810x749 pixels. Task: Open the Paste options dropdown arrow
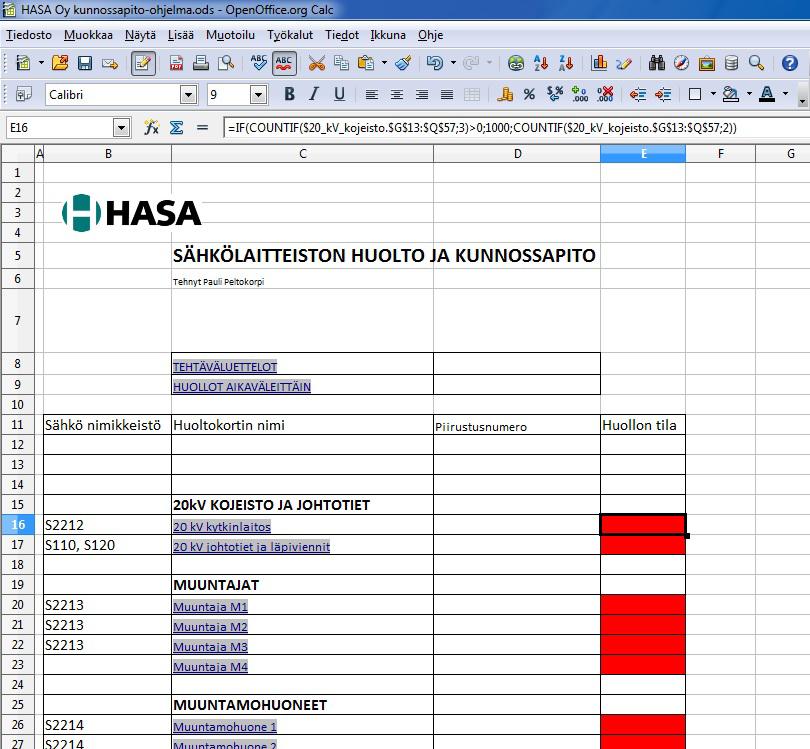(x=384, y=63)
